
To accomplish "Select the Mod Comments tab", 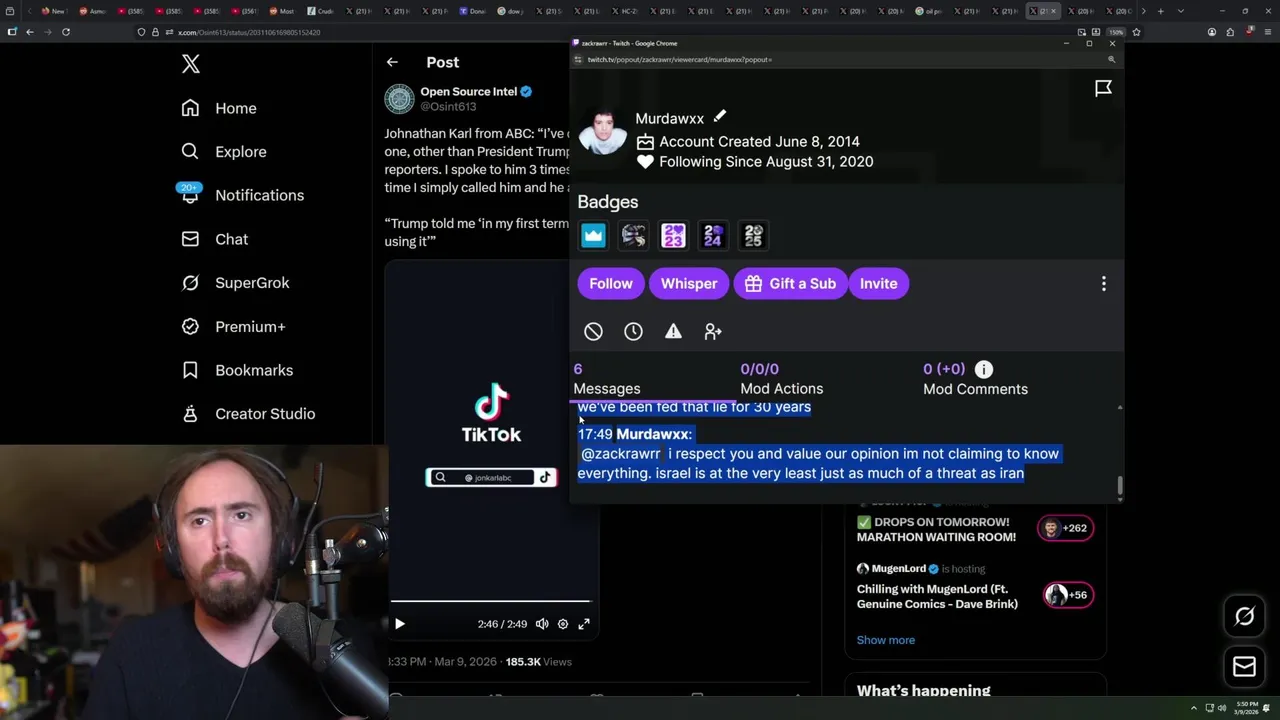I will [975, 379].
